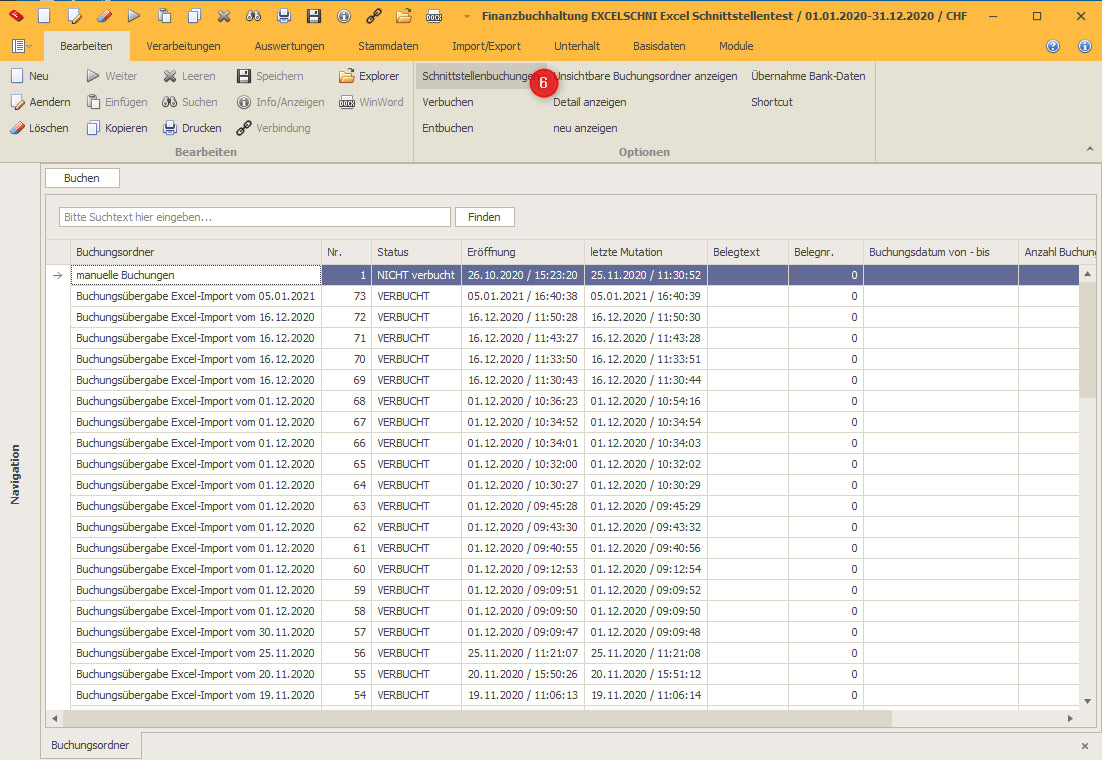This screenshot has height=760, width=1102.
Task: Click the Finden button
Action: (x=484, y=217)
